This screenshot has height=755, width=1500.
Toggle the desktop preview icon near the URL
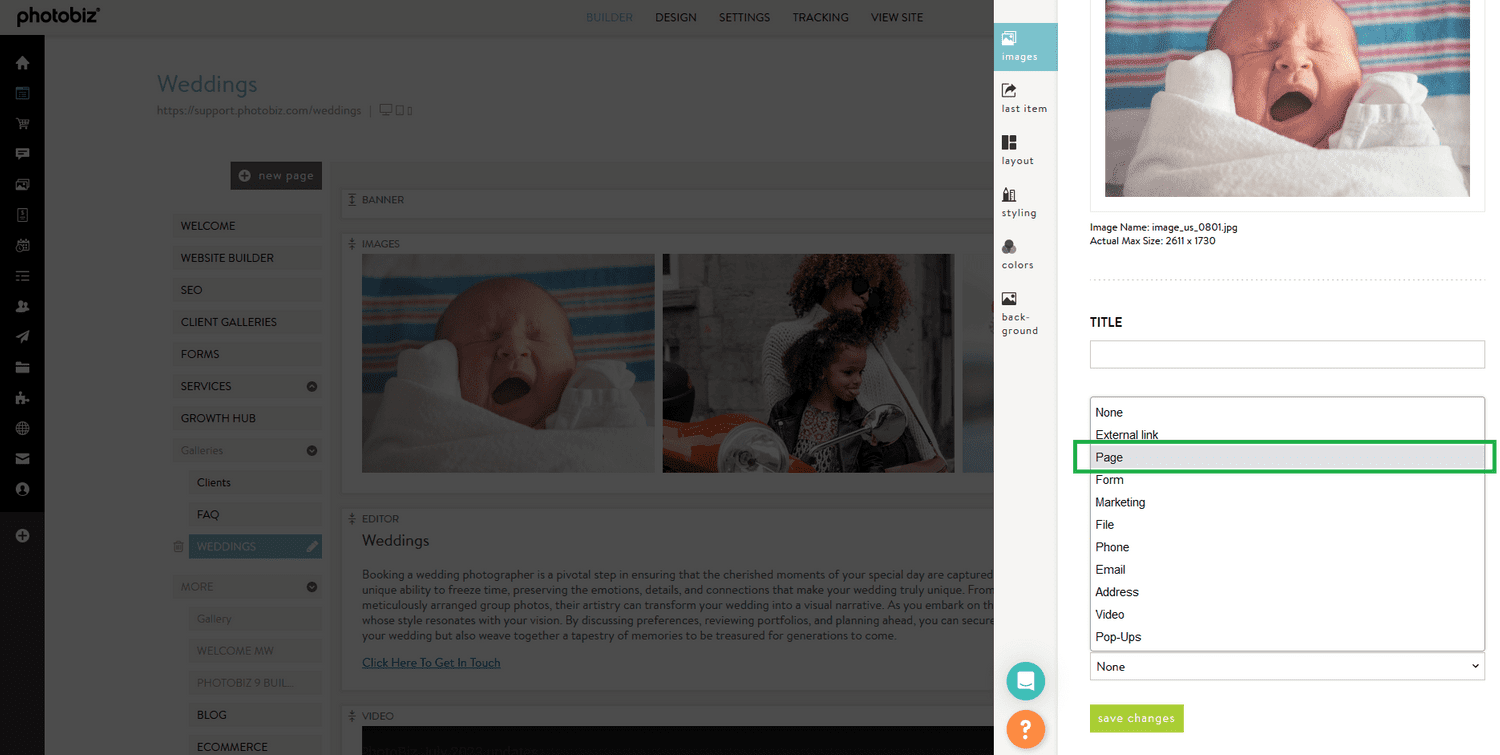tap(385, 110)
